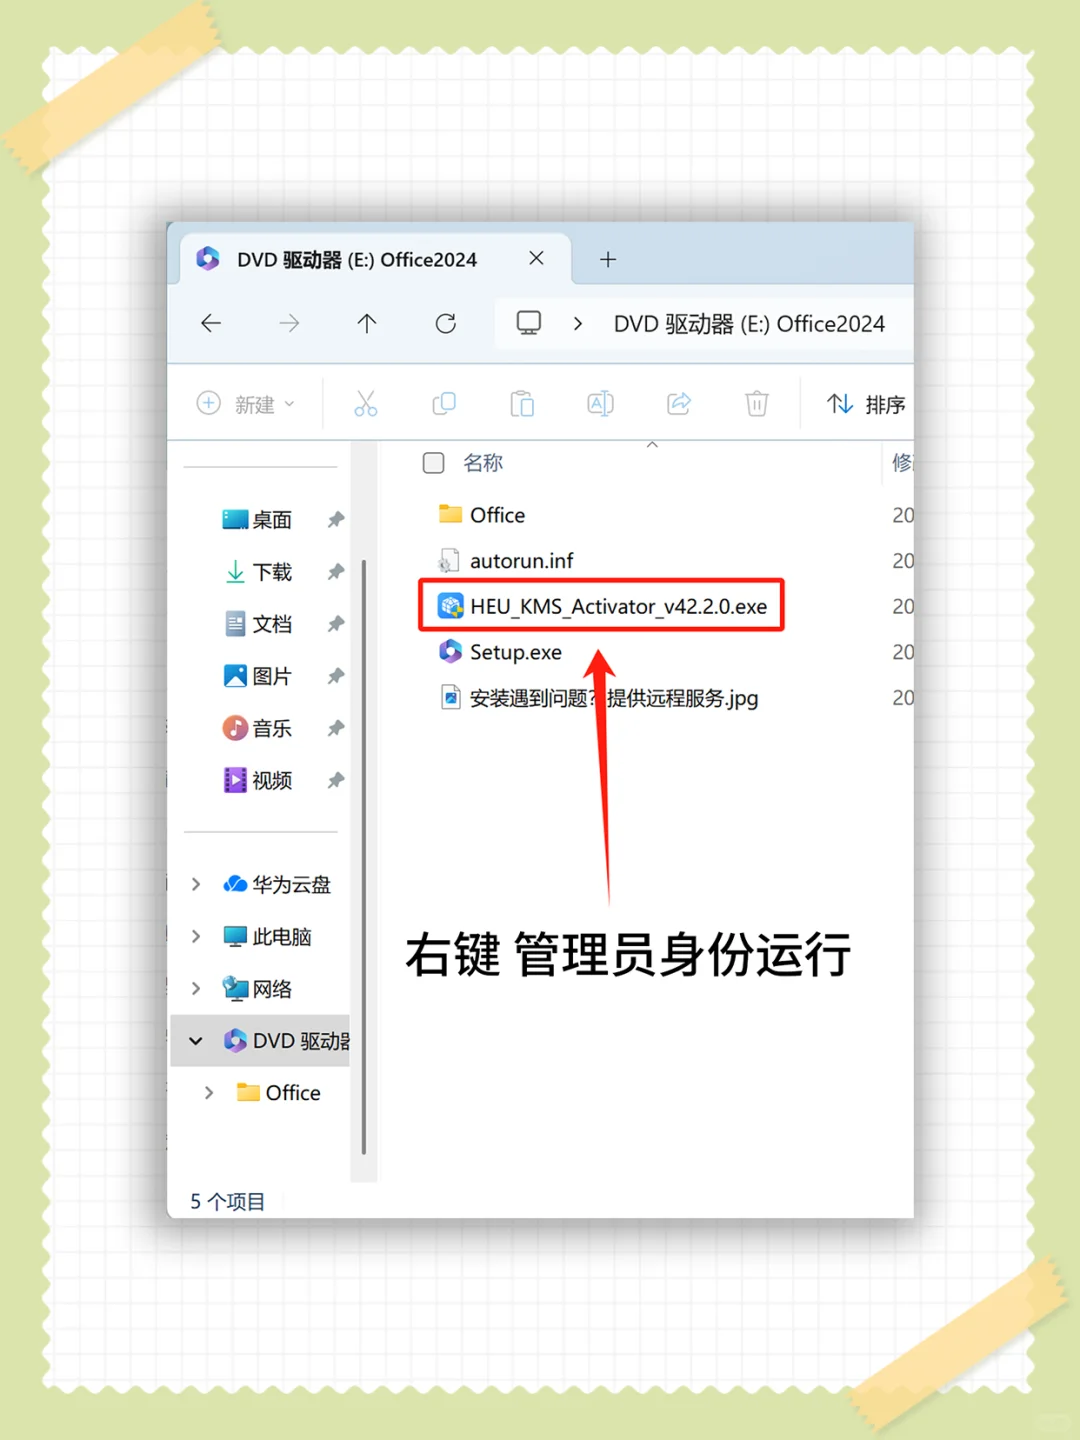
Task: Click the Refresh icon in the address bar
Action: point(446,323)
